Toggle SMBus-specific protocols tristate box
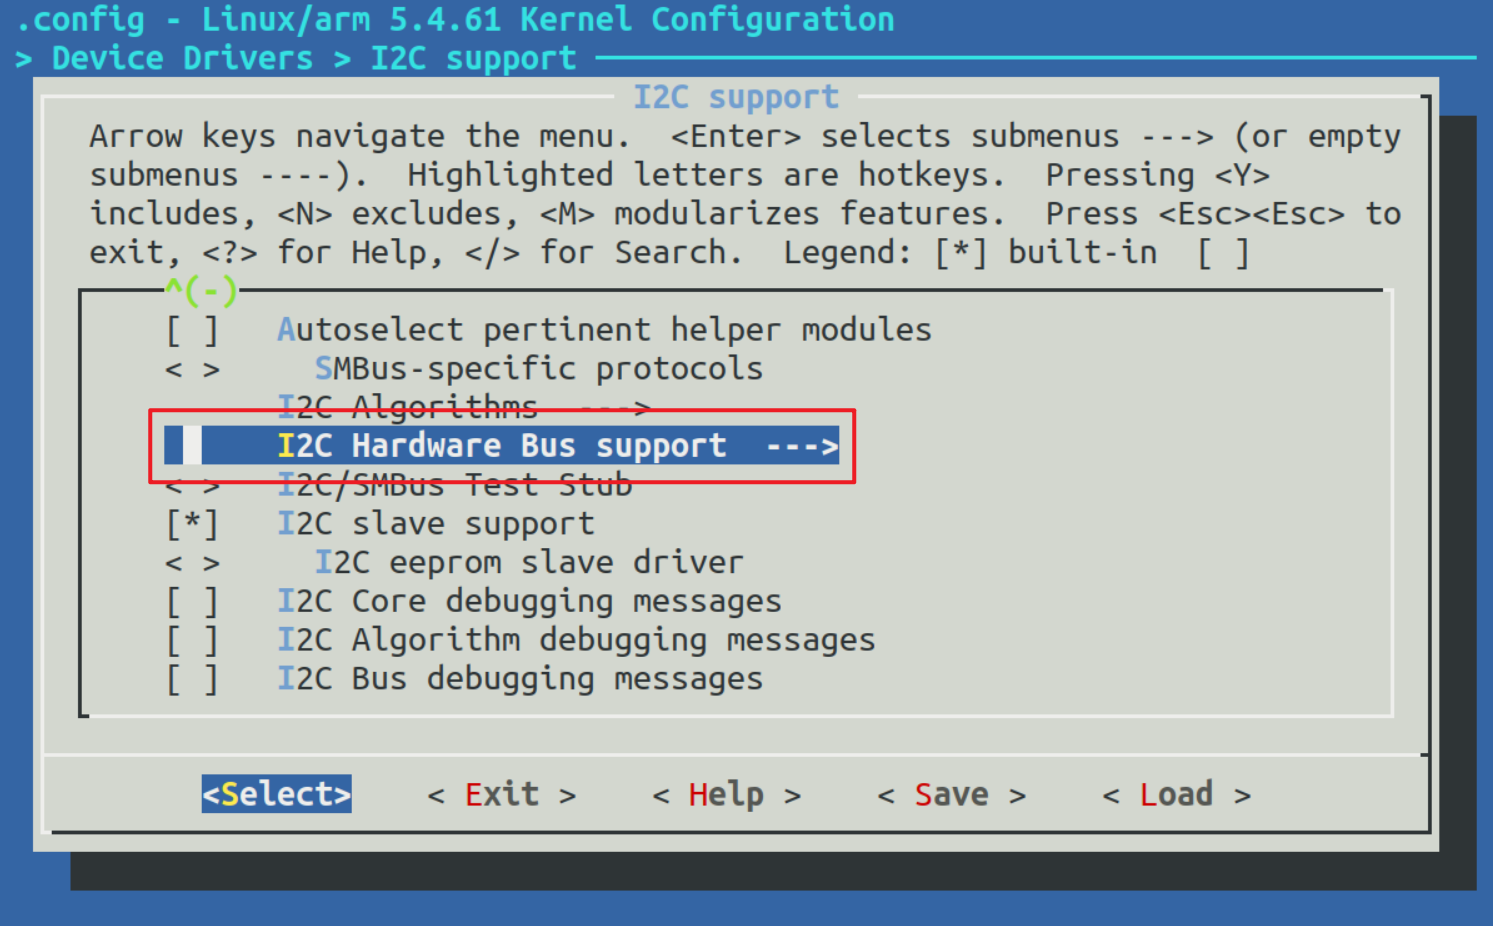The image size is (1493, 926). (x=191, y=369)
